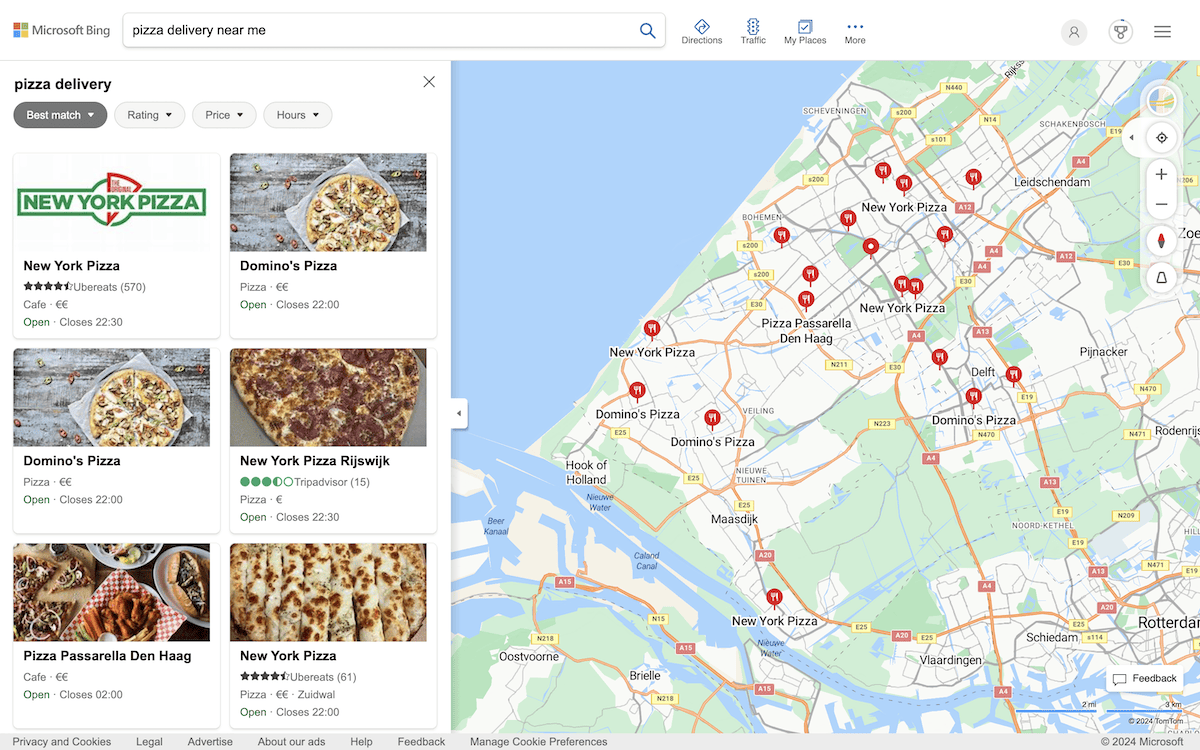Click Closes 02:00 hours text
The image size is (1200, 750).
point(91,695)
